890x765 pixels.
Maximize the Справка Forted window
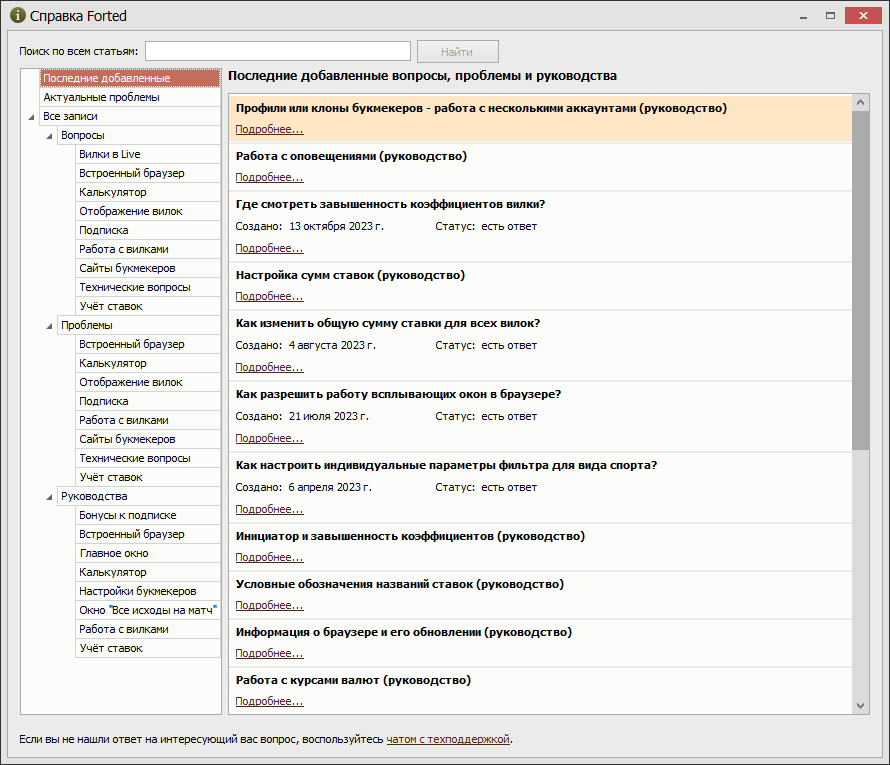point(830,16)
